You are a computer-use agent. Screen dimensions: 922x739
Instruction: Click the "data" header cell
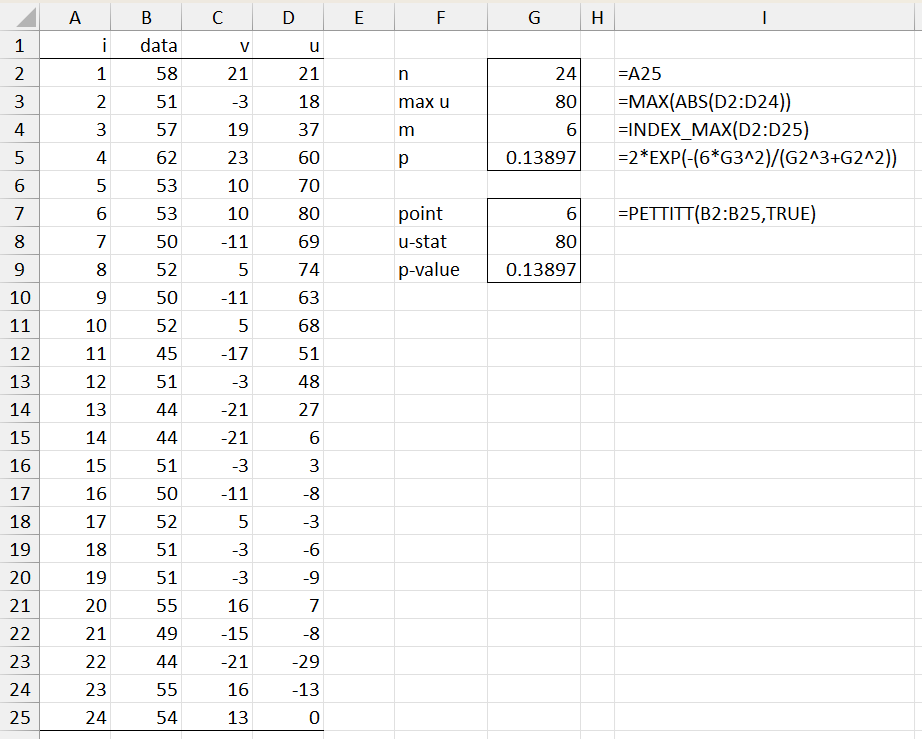click(x=146, y=46)
